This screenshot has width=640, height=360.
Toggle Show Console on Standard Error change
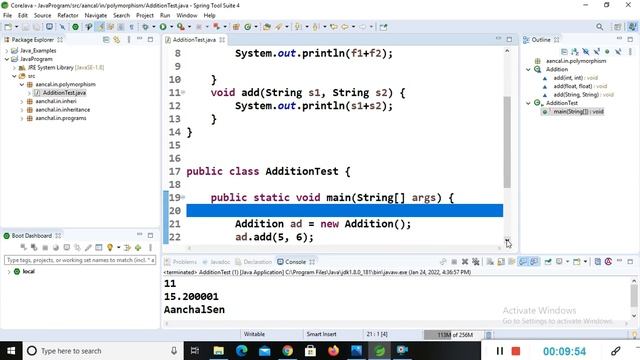(x=534, y=262)
